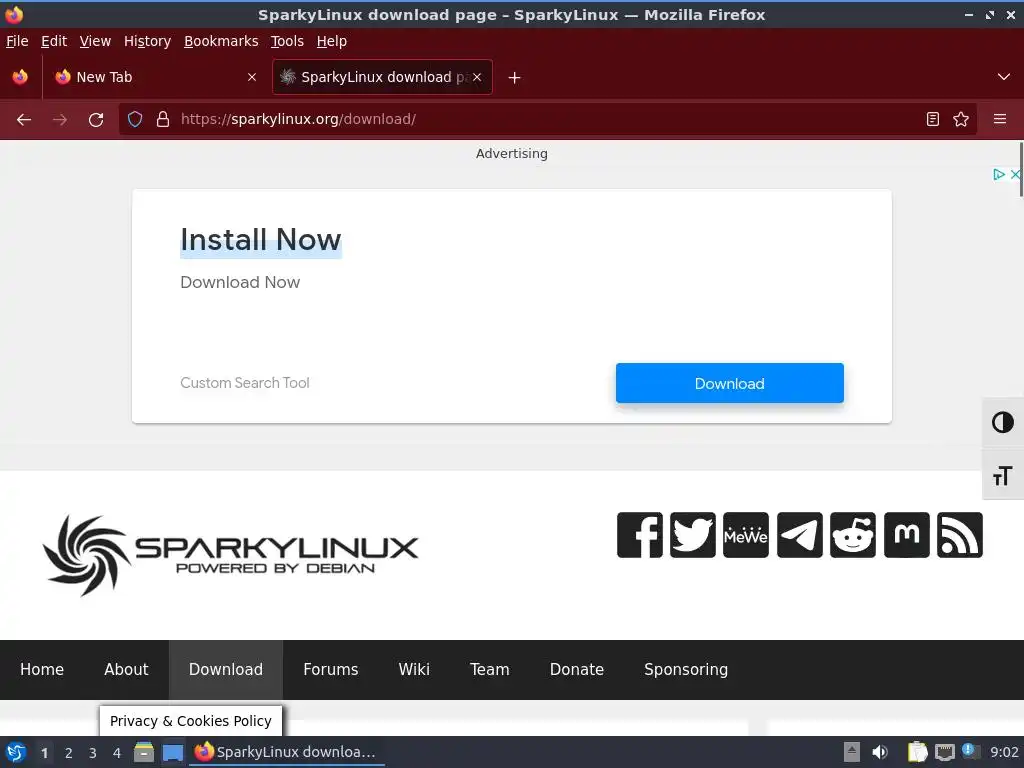The height and width of the screenshot is (768, 1024).
Task: Open the MeWe social icon
Action: tap(746, 535)
